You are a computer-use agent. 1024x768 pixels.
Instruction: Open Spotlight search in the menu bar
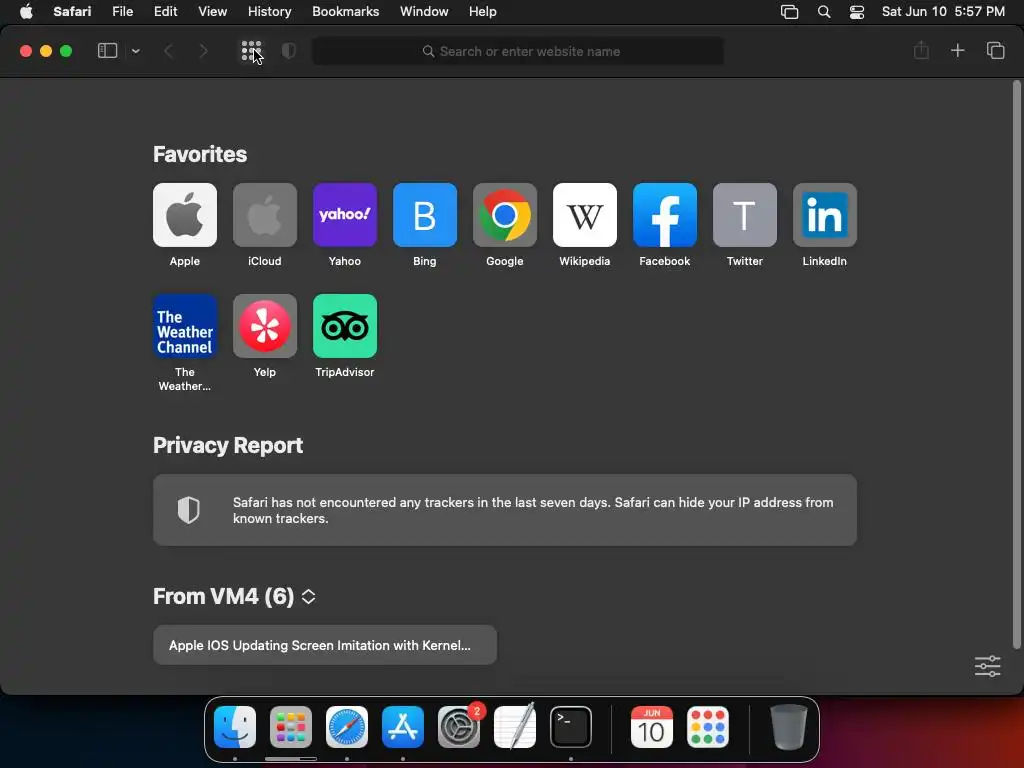coord(824,12)
